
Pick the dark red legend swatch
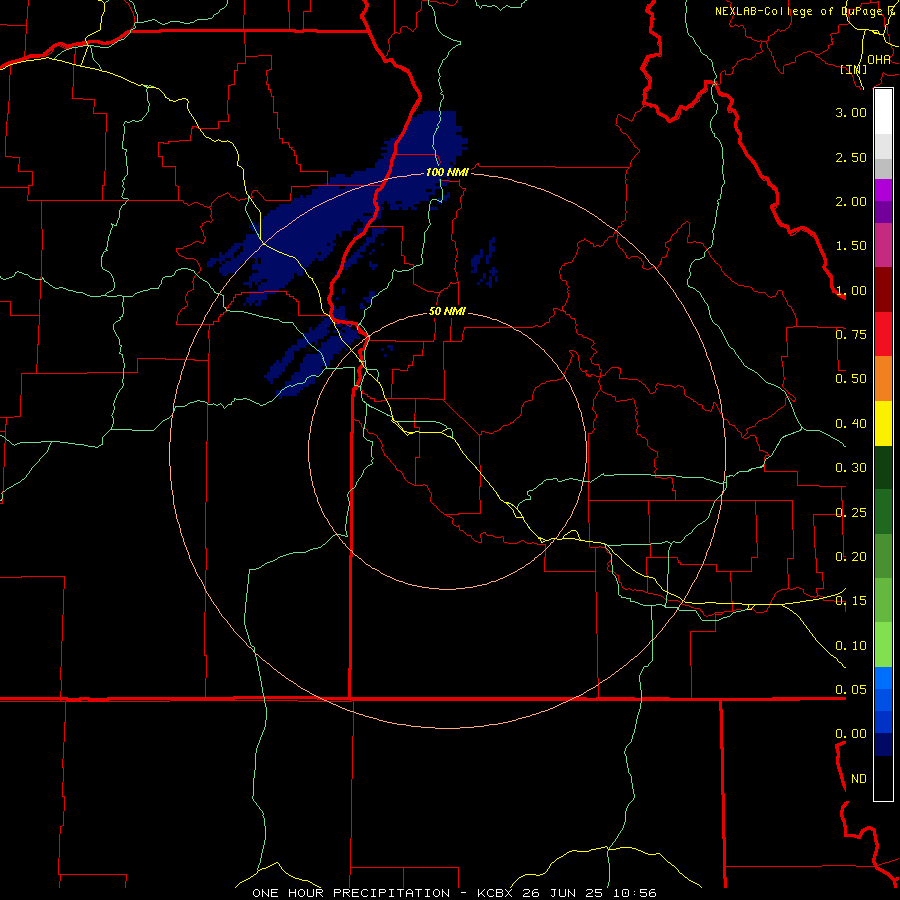click(x=883, y=290)
